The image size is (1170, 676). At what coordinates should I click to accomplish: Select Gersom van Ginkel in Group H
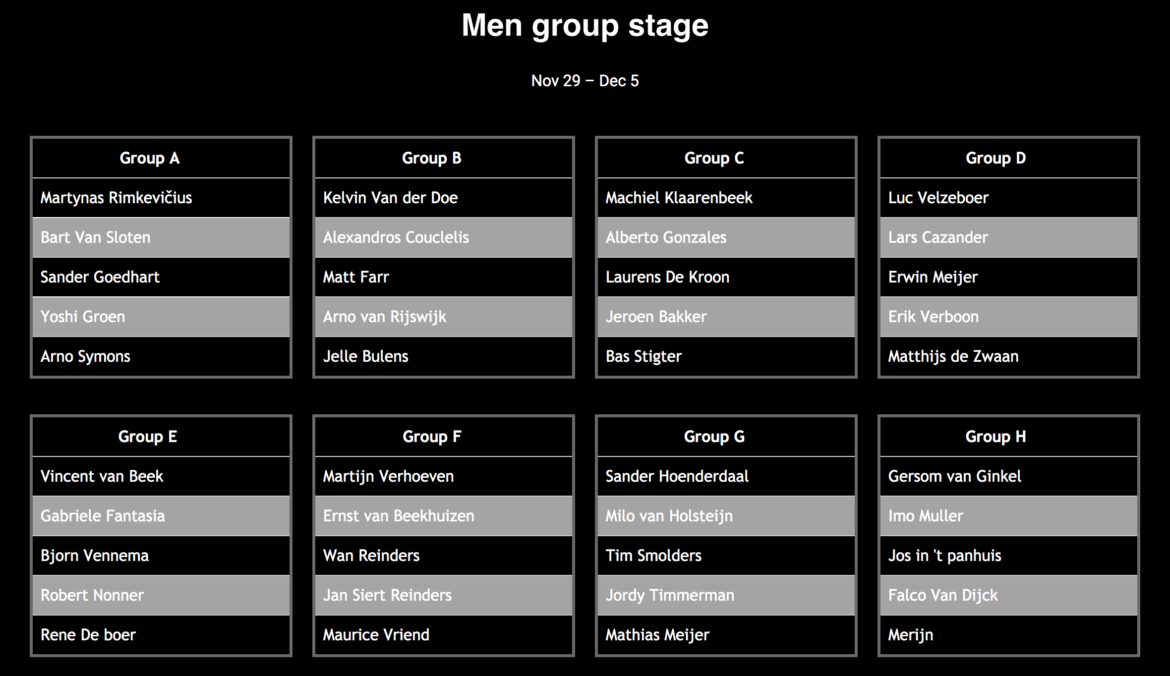tap(955, 476)
